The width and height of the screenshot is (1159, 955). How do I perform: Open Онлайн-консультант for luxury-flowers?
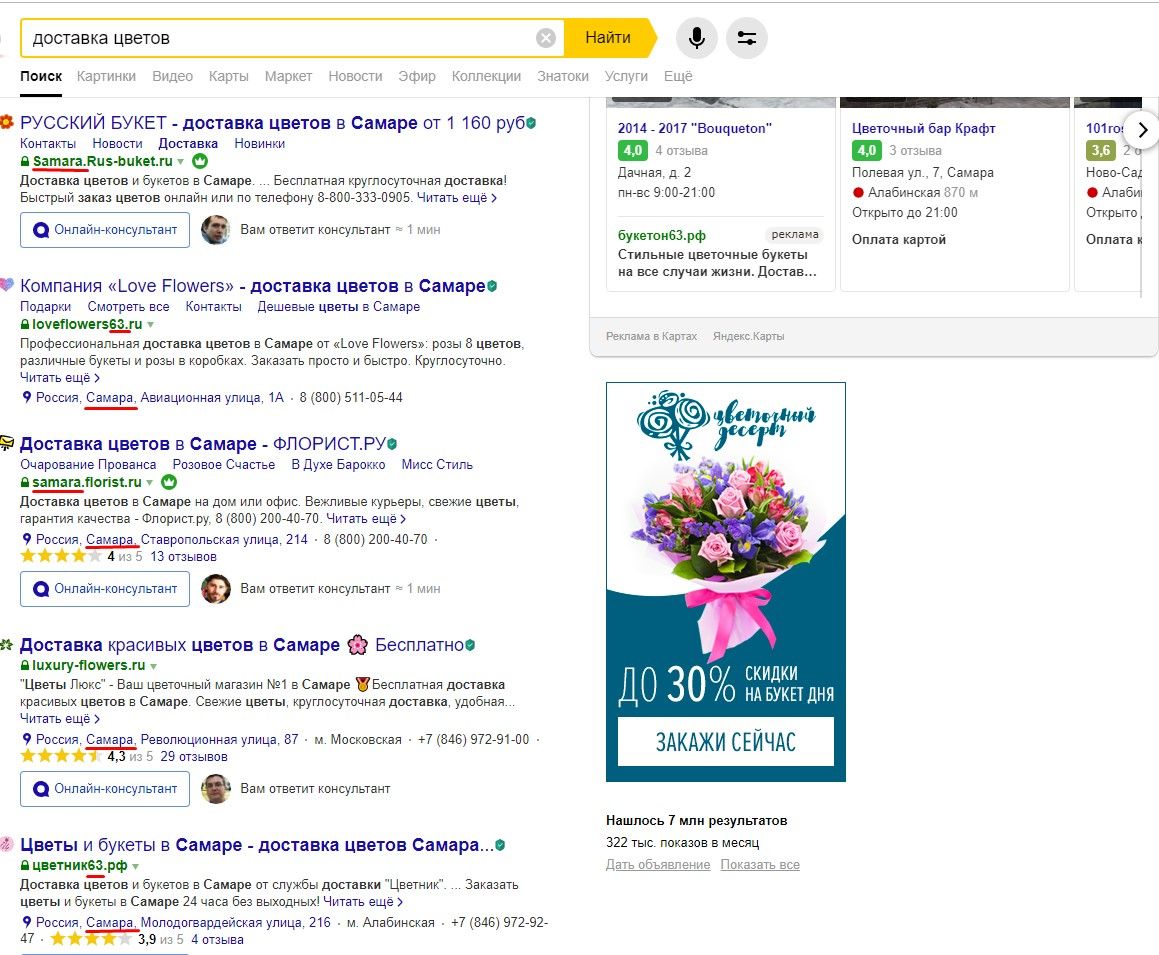[105, 789]
